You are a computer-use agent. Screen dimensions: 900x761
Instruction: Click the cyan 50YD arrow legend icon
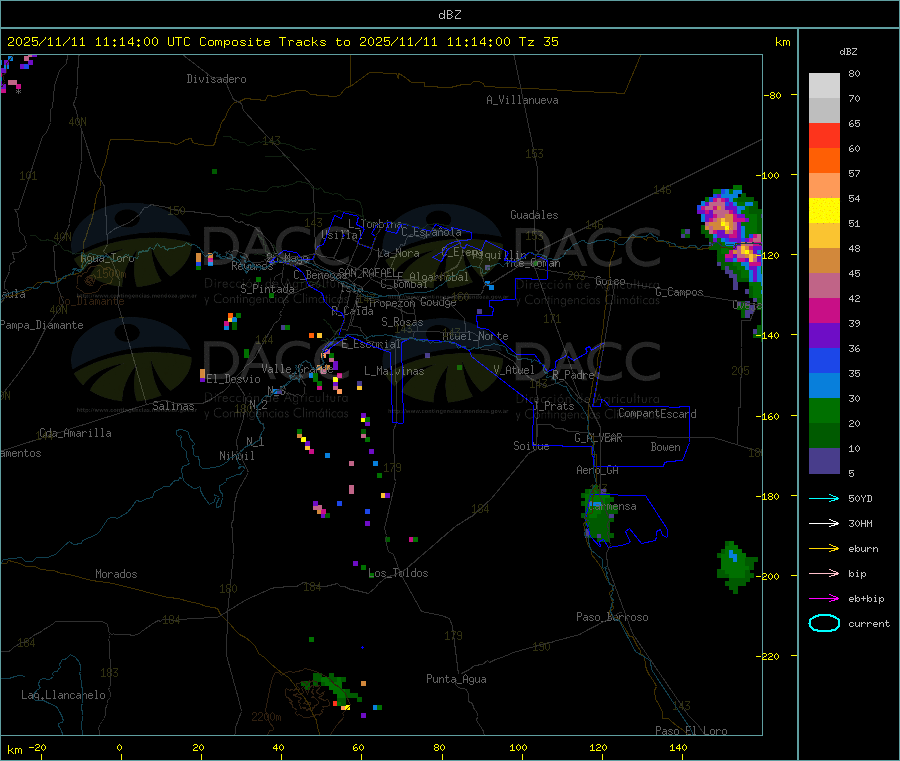(824, 498)
